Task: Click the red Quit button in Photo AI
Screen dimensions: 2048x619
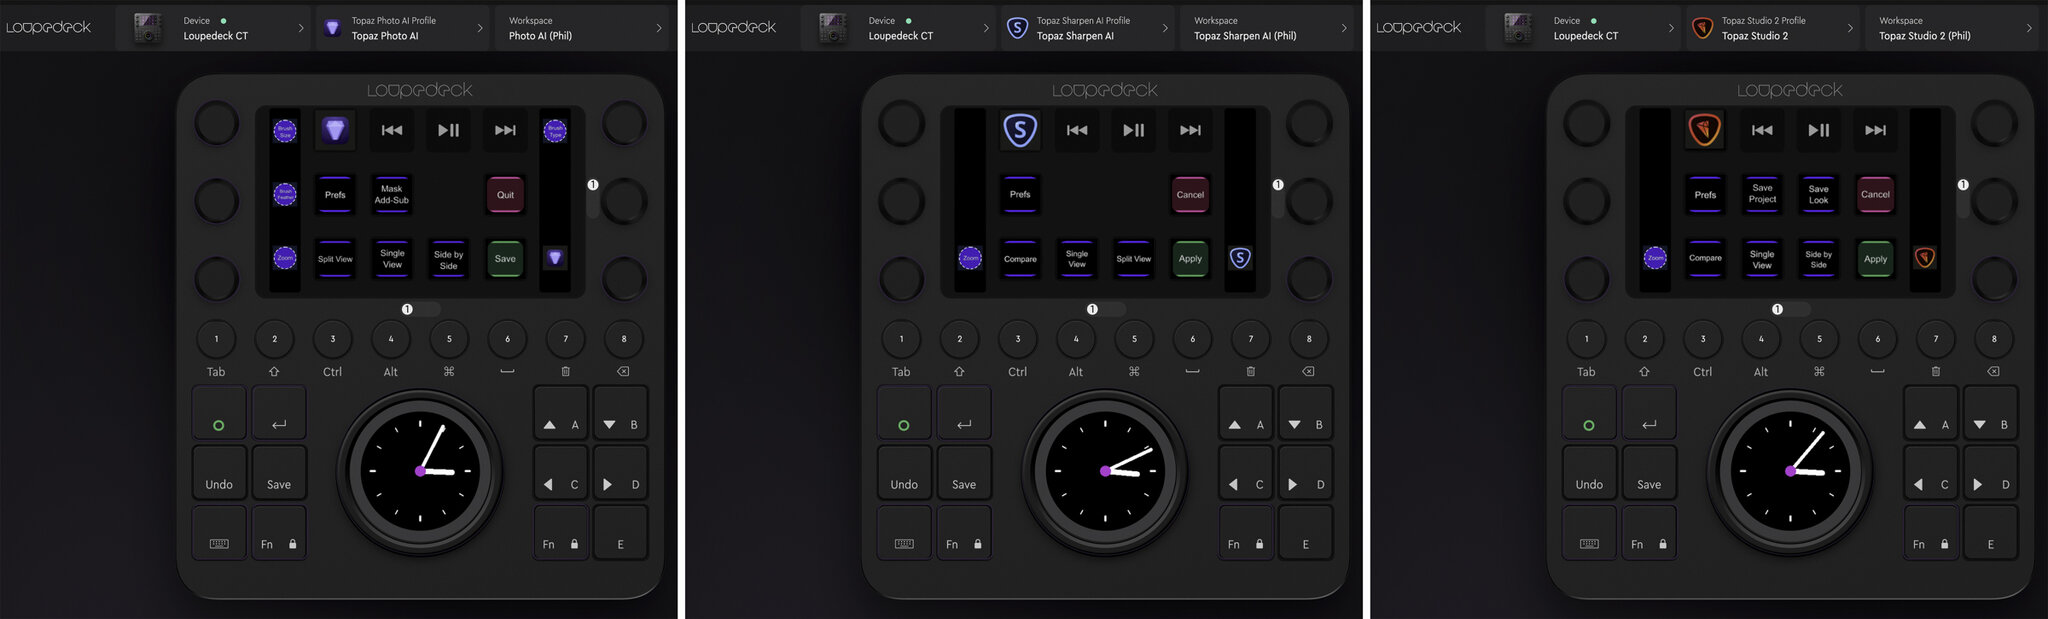Action: [x=505, y=194]
